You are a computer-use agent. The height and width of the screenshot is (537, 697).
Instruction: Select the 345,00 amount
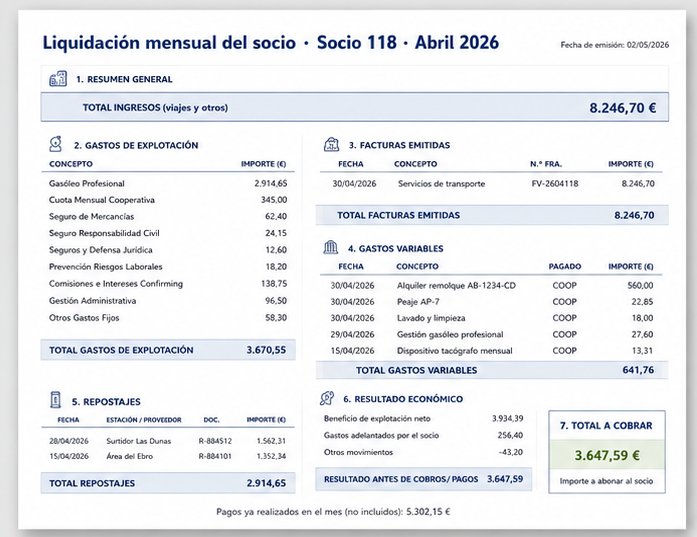point(274,200)
